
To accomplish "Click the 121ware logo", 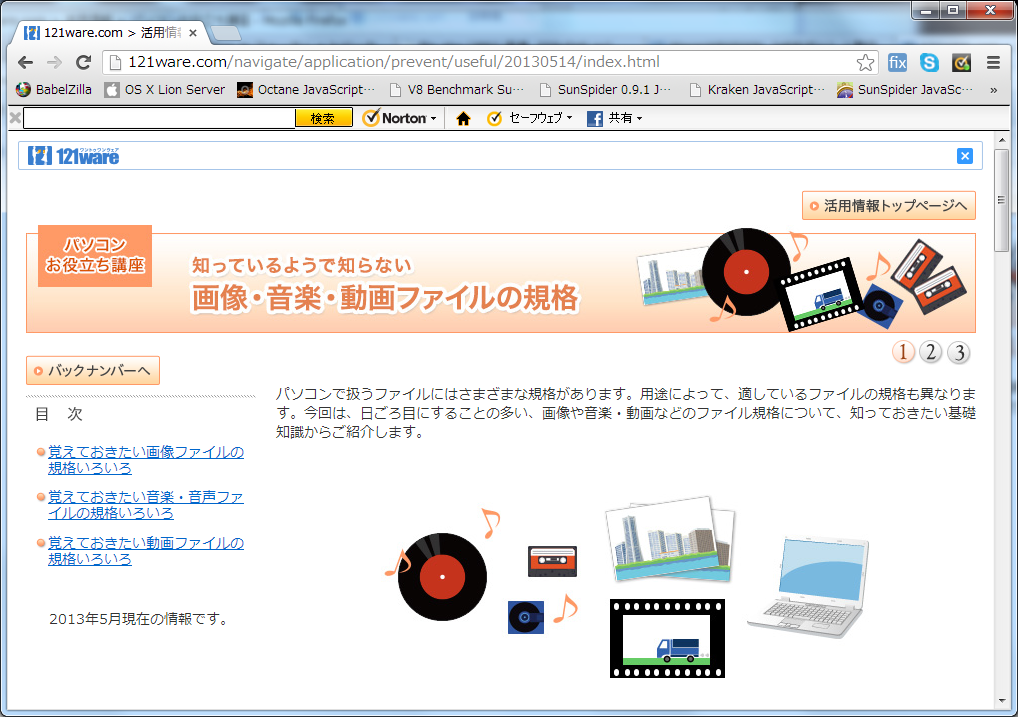I will [x=74, y=155].
